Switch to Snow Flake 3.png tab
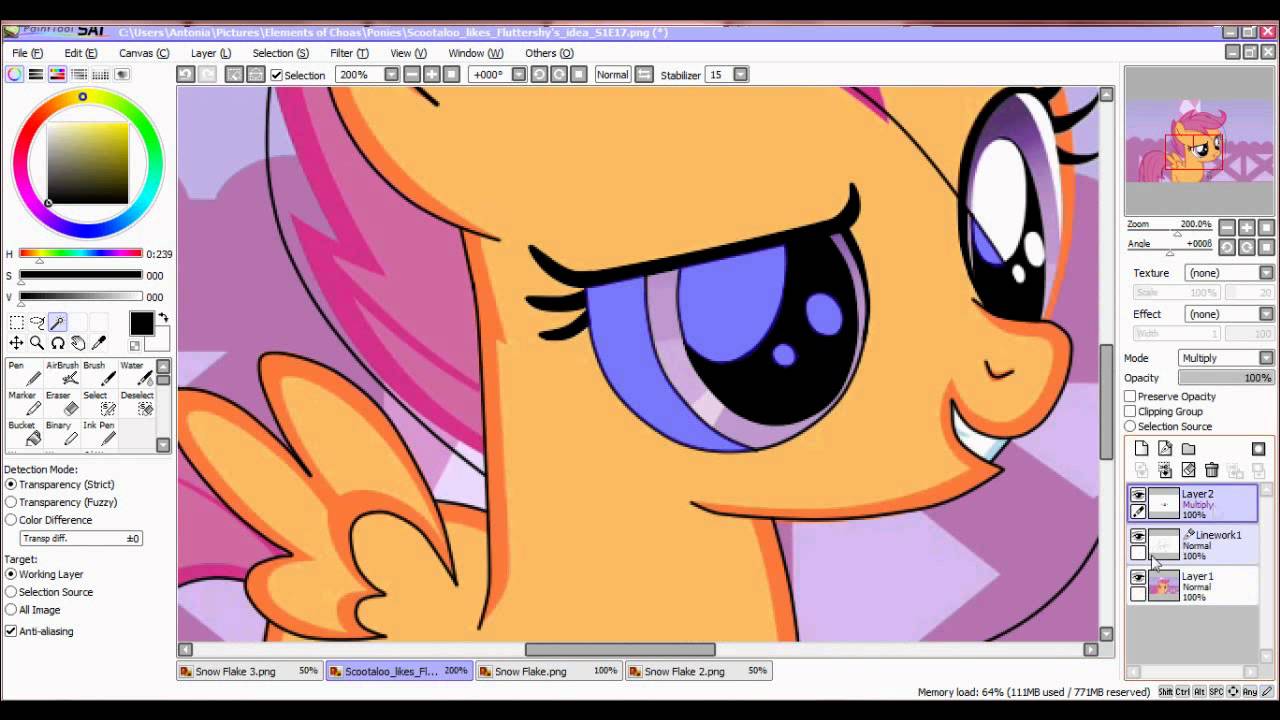 coord(250,671)
